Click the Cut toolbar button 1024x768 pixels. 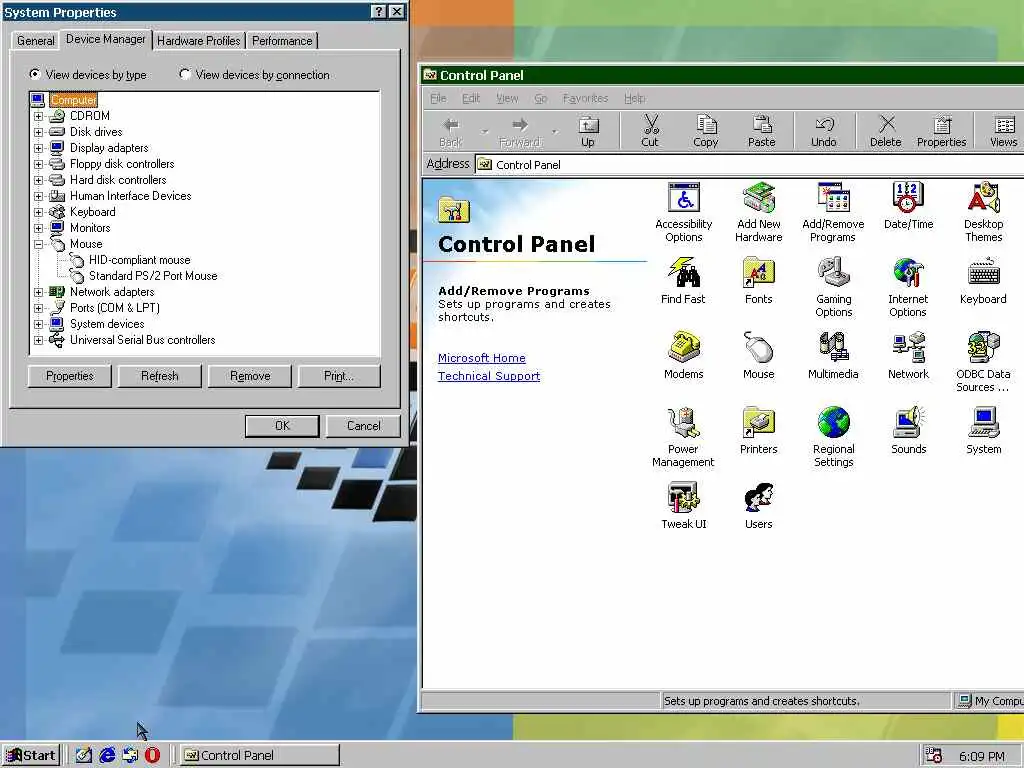[x=650, y=131]
